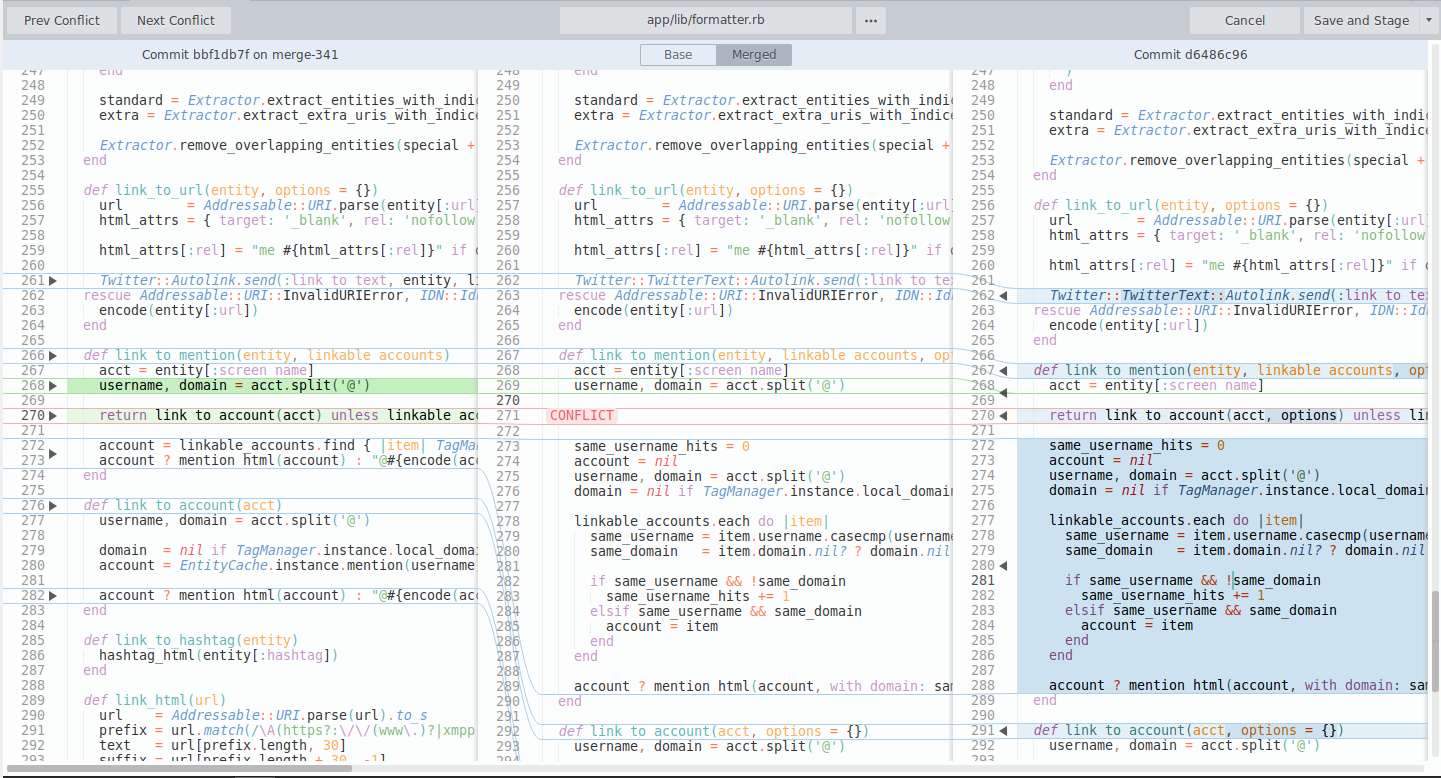Click the vertical scrollbar thumb on the right
1441x778 pixels.
coord(1435,640)
